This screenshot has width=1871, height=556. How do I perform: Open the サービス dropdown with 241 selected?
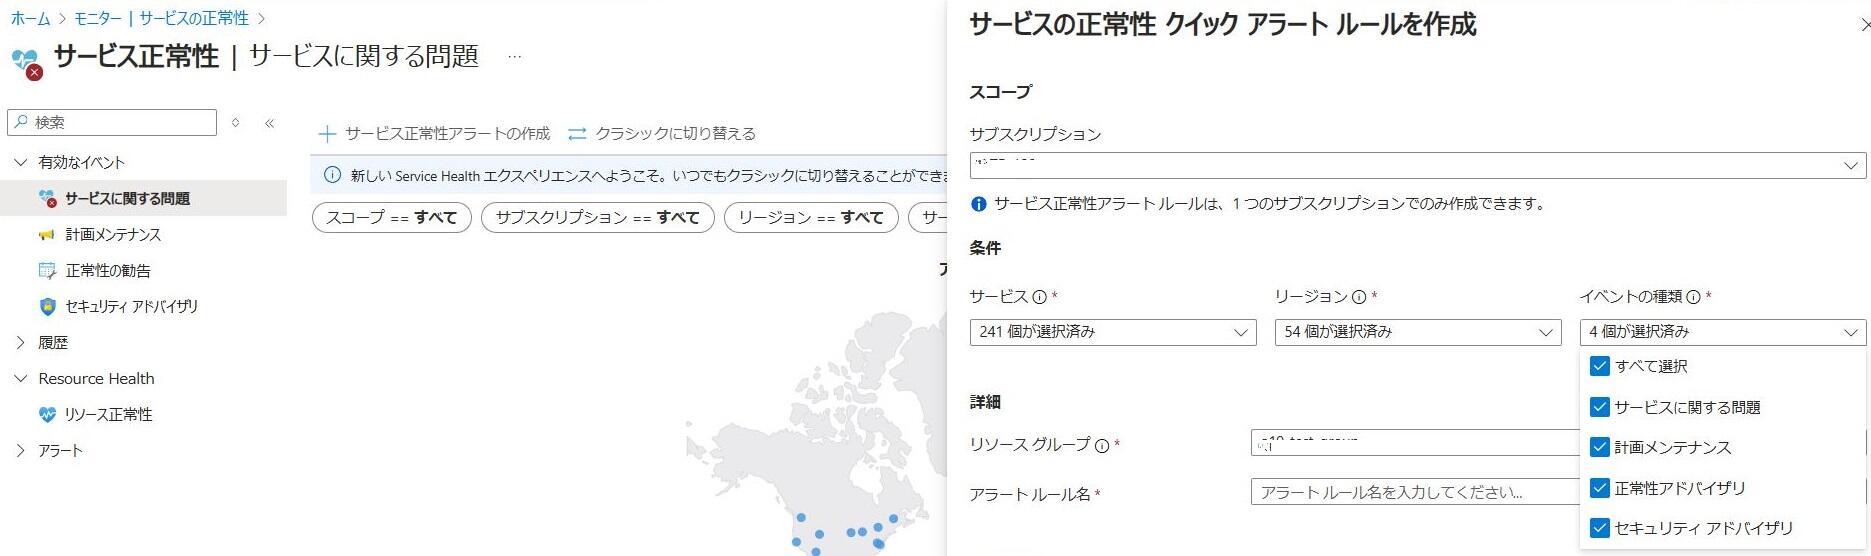click(x=1113, y=332)
